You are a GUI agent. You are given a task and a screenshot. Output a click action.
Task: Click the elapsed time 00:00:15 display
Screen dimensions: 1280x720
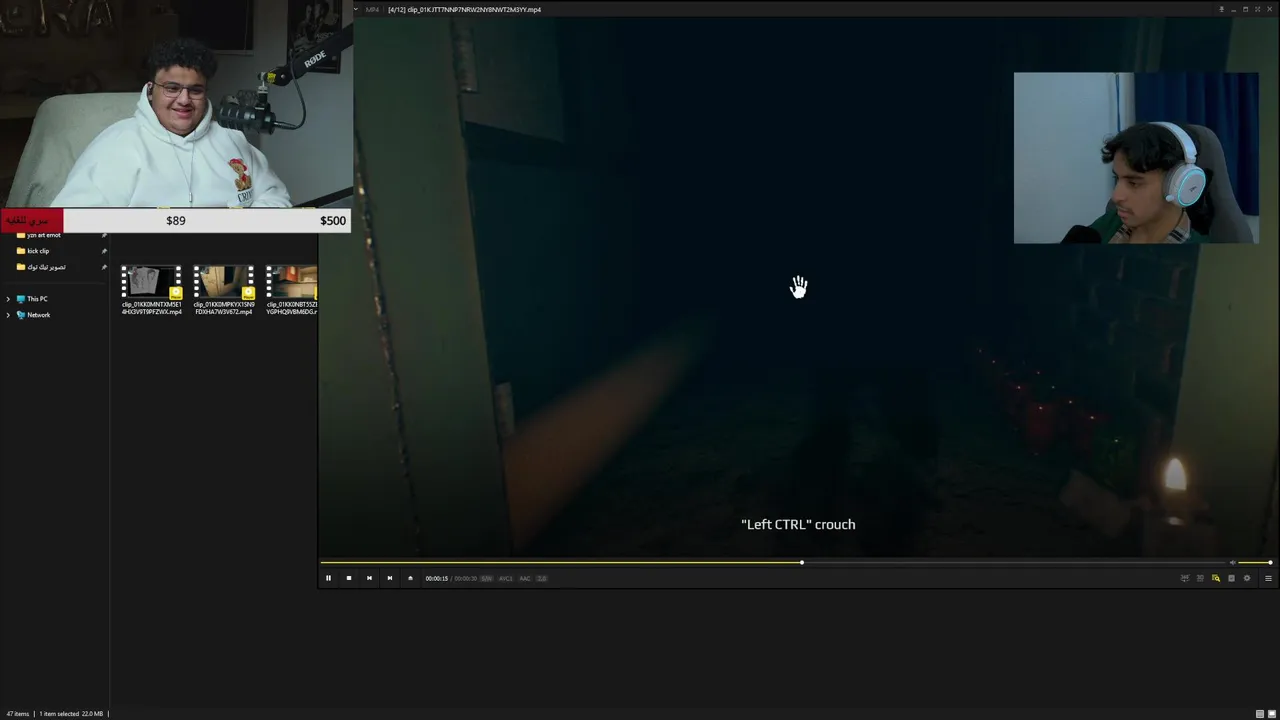pos(436,578)
